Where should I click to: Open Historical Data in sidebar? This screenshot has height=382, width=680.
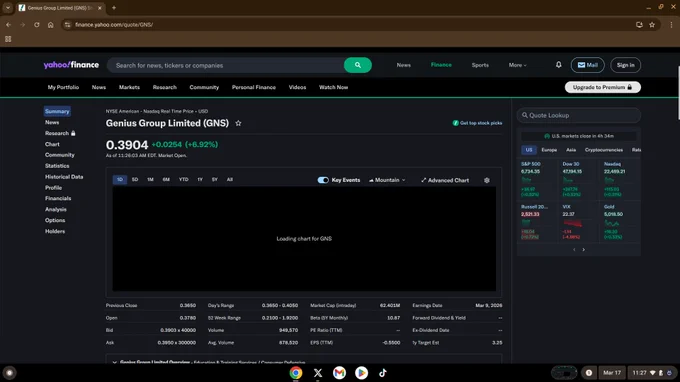[x=64, y=176]
